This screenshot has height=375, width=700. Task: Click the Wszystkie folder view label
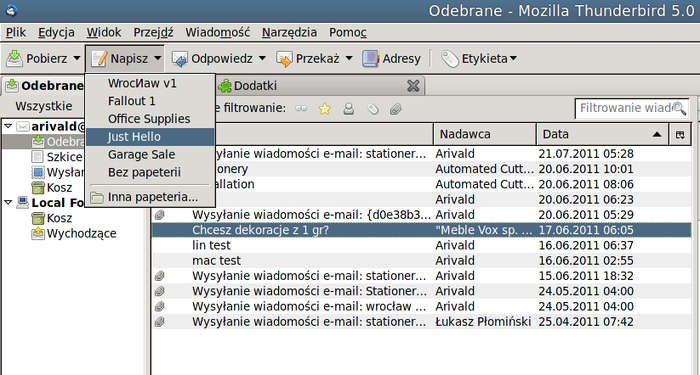[44, 106]
